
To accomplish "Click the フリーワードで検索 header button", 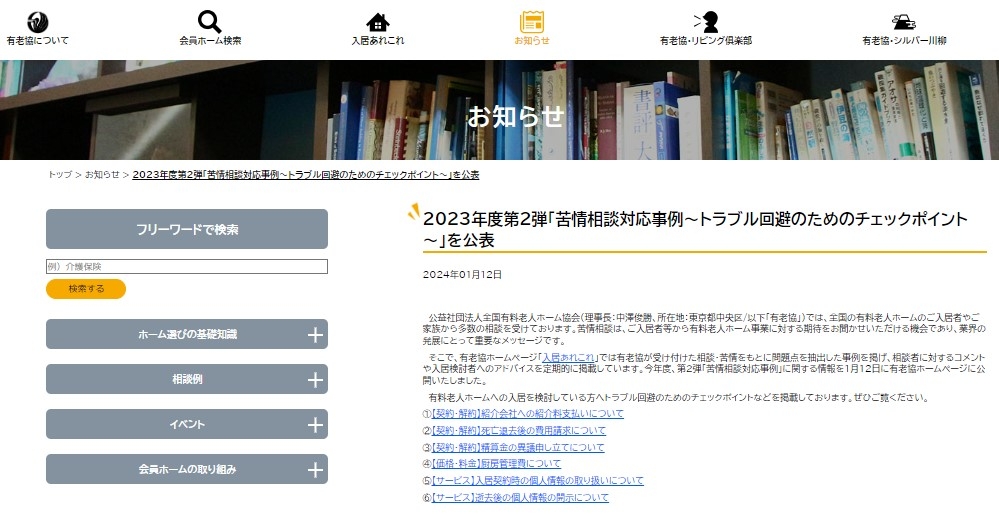I will coord(187,229).
